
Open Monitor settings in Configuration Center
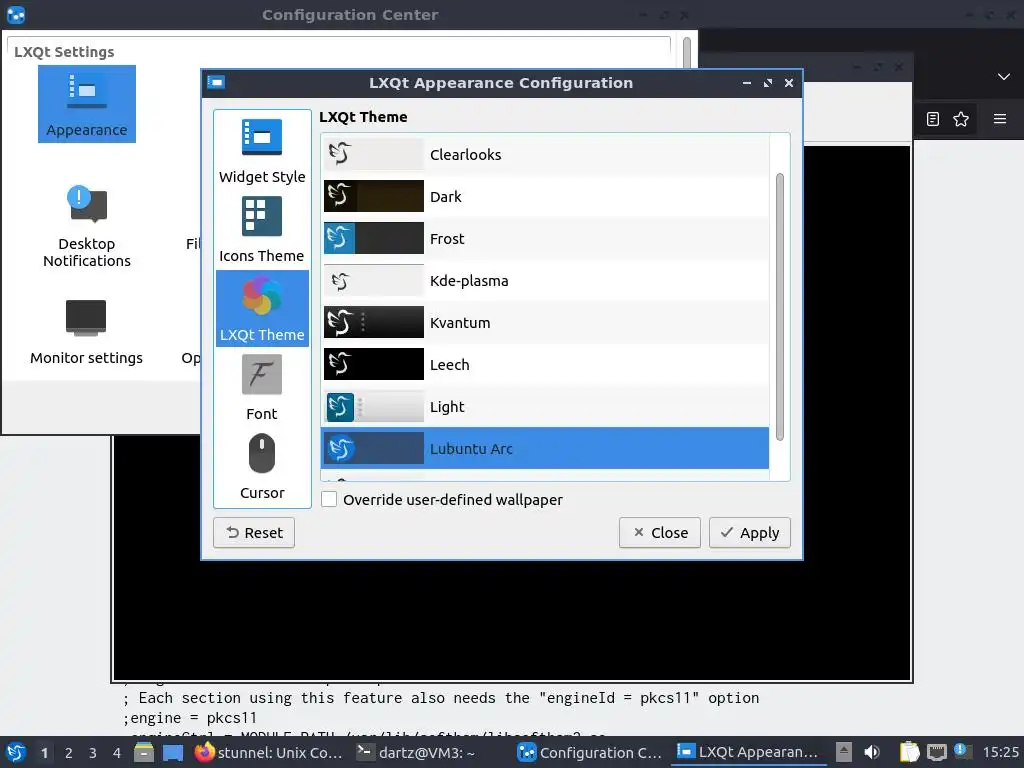[x=86, y=332]
